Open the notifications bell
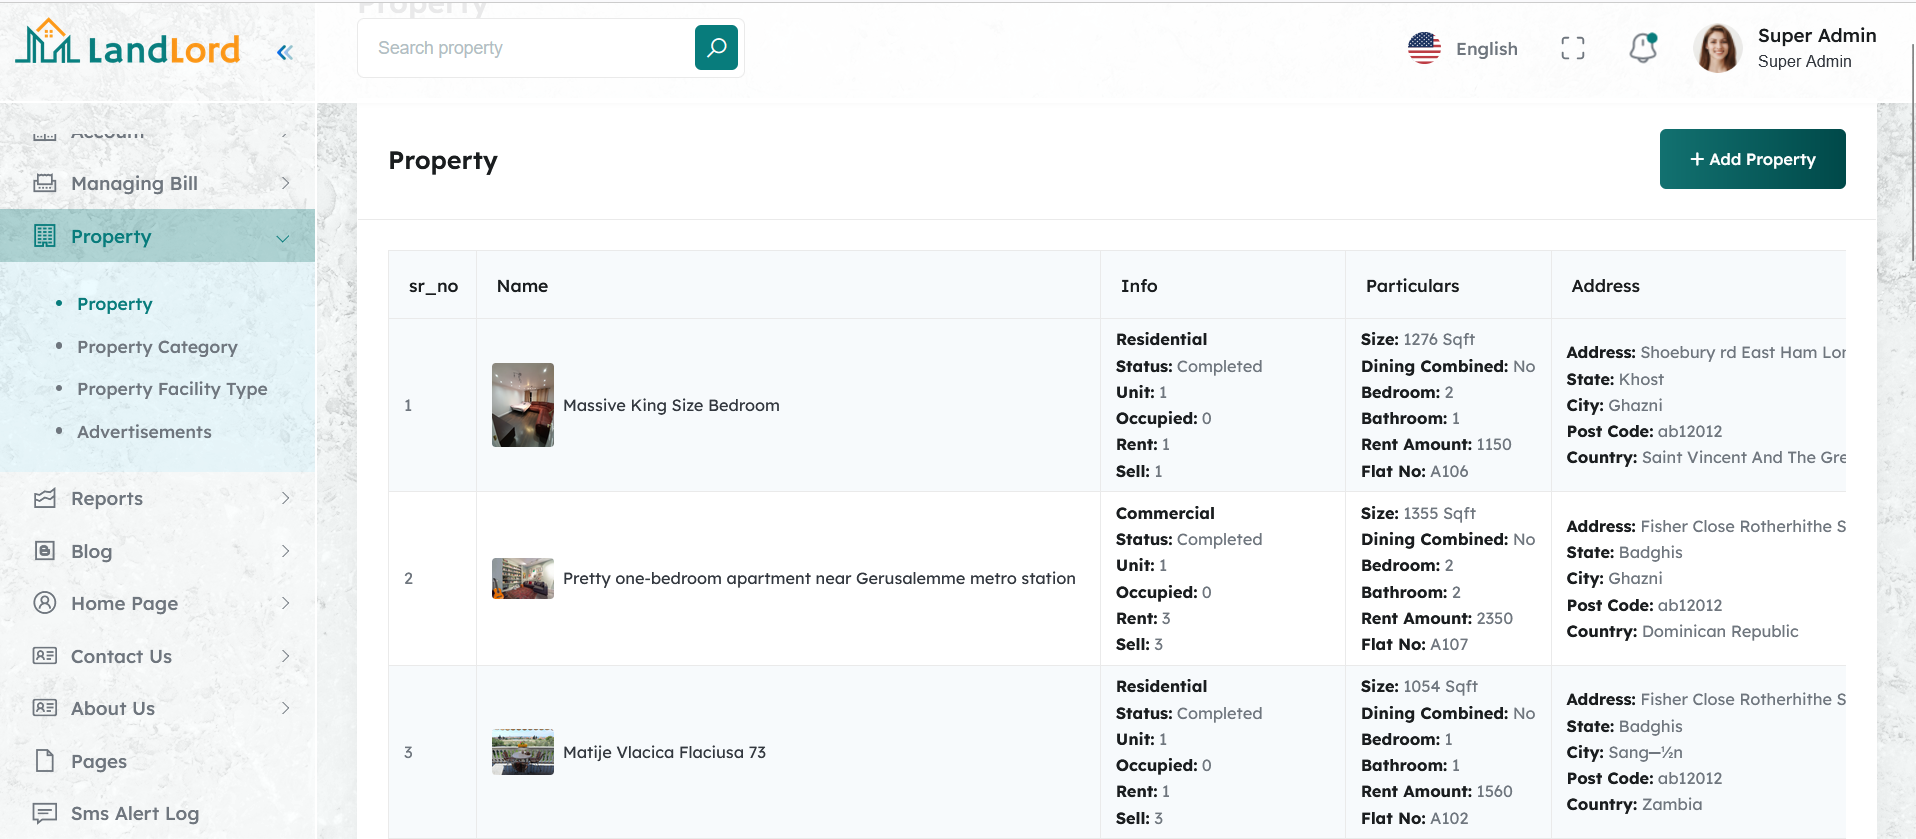The width and height of the screenshot is (1916, 839). click(1643, 48)
